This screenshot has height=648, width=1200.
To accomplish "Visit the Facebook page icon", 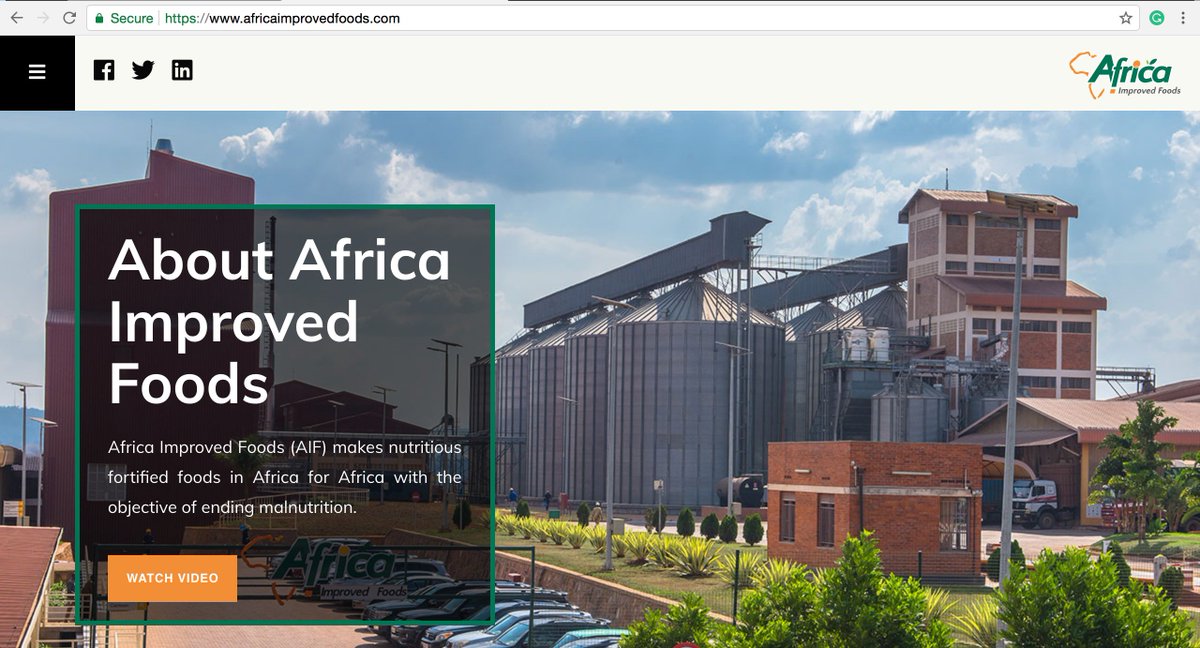I will click(104, 70).
